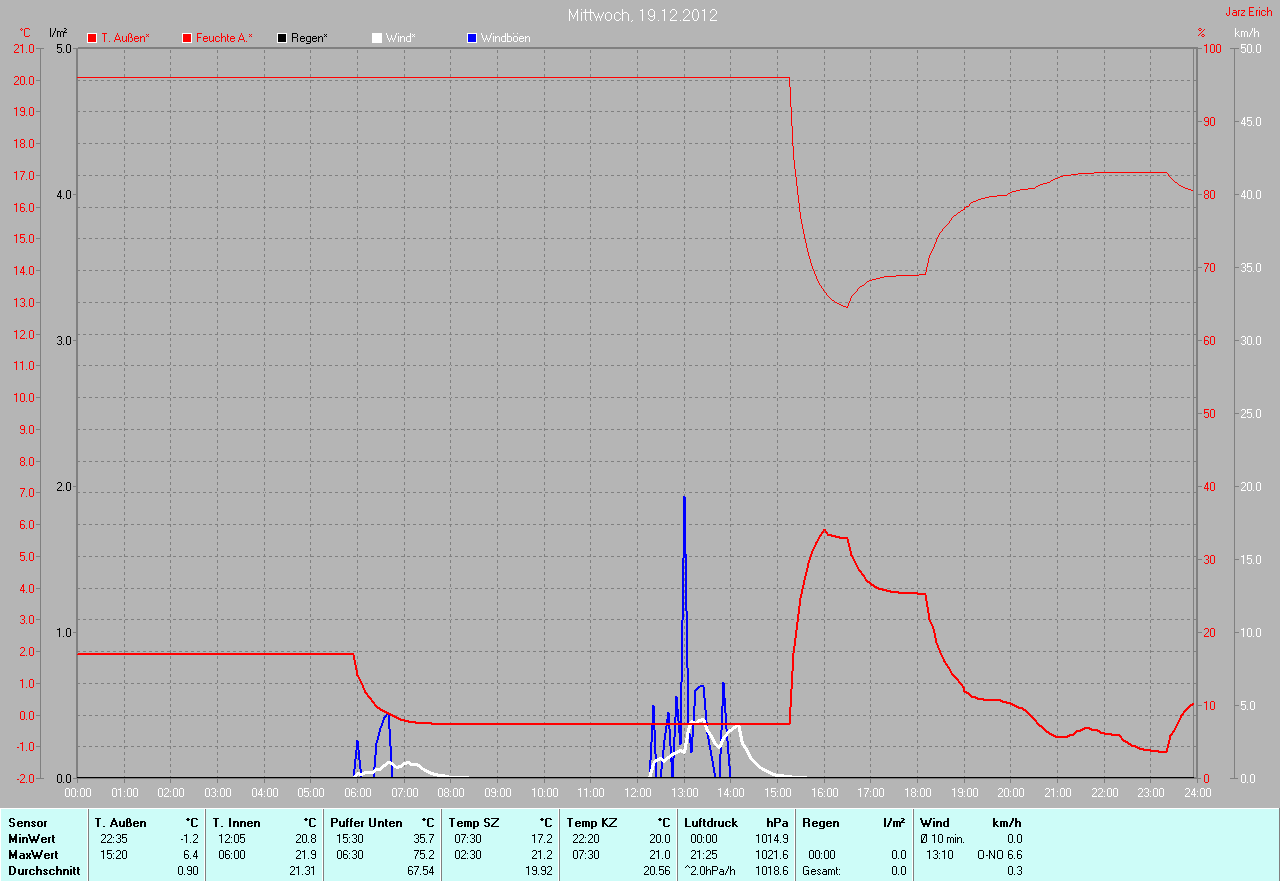
Task: Click the chart title 'Mittwoch, 19.12.2012'
Action: (642, 15)
